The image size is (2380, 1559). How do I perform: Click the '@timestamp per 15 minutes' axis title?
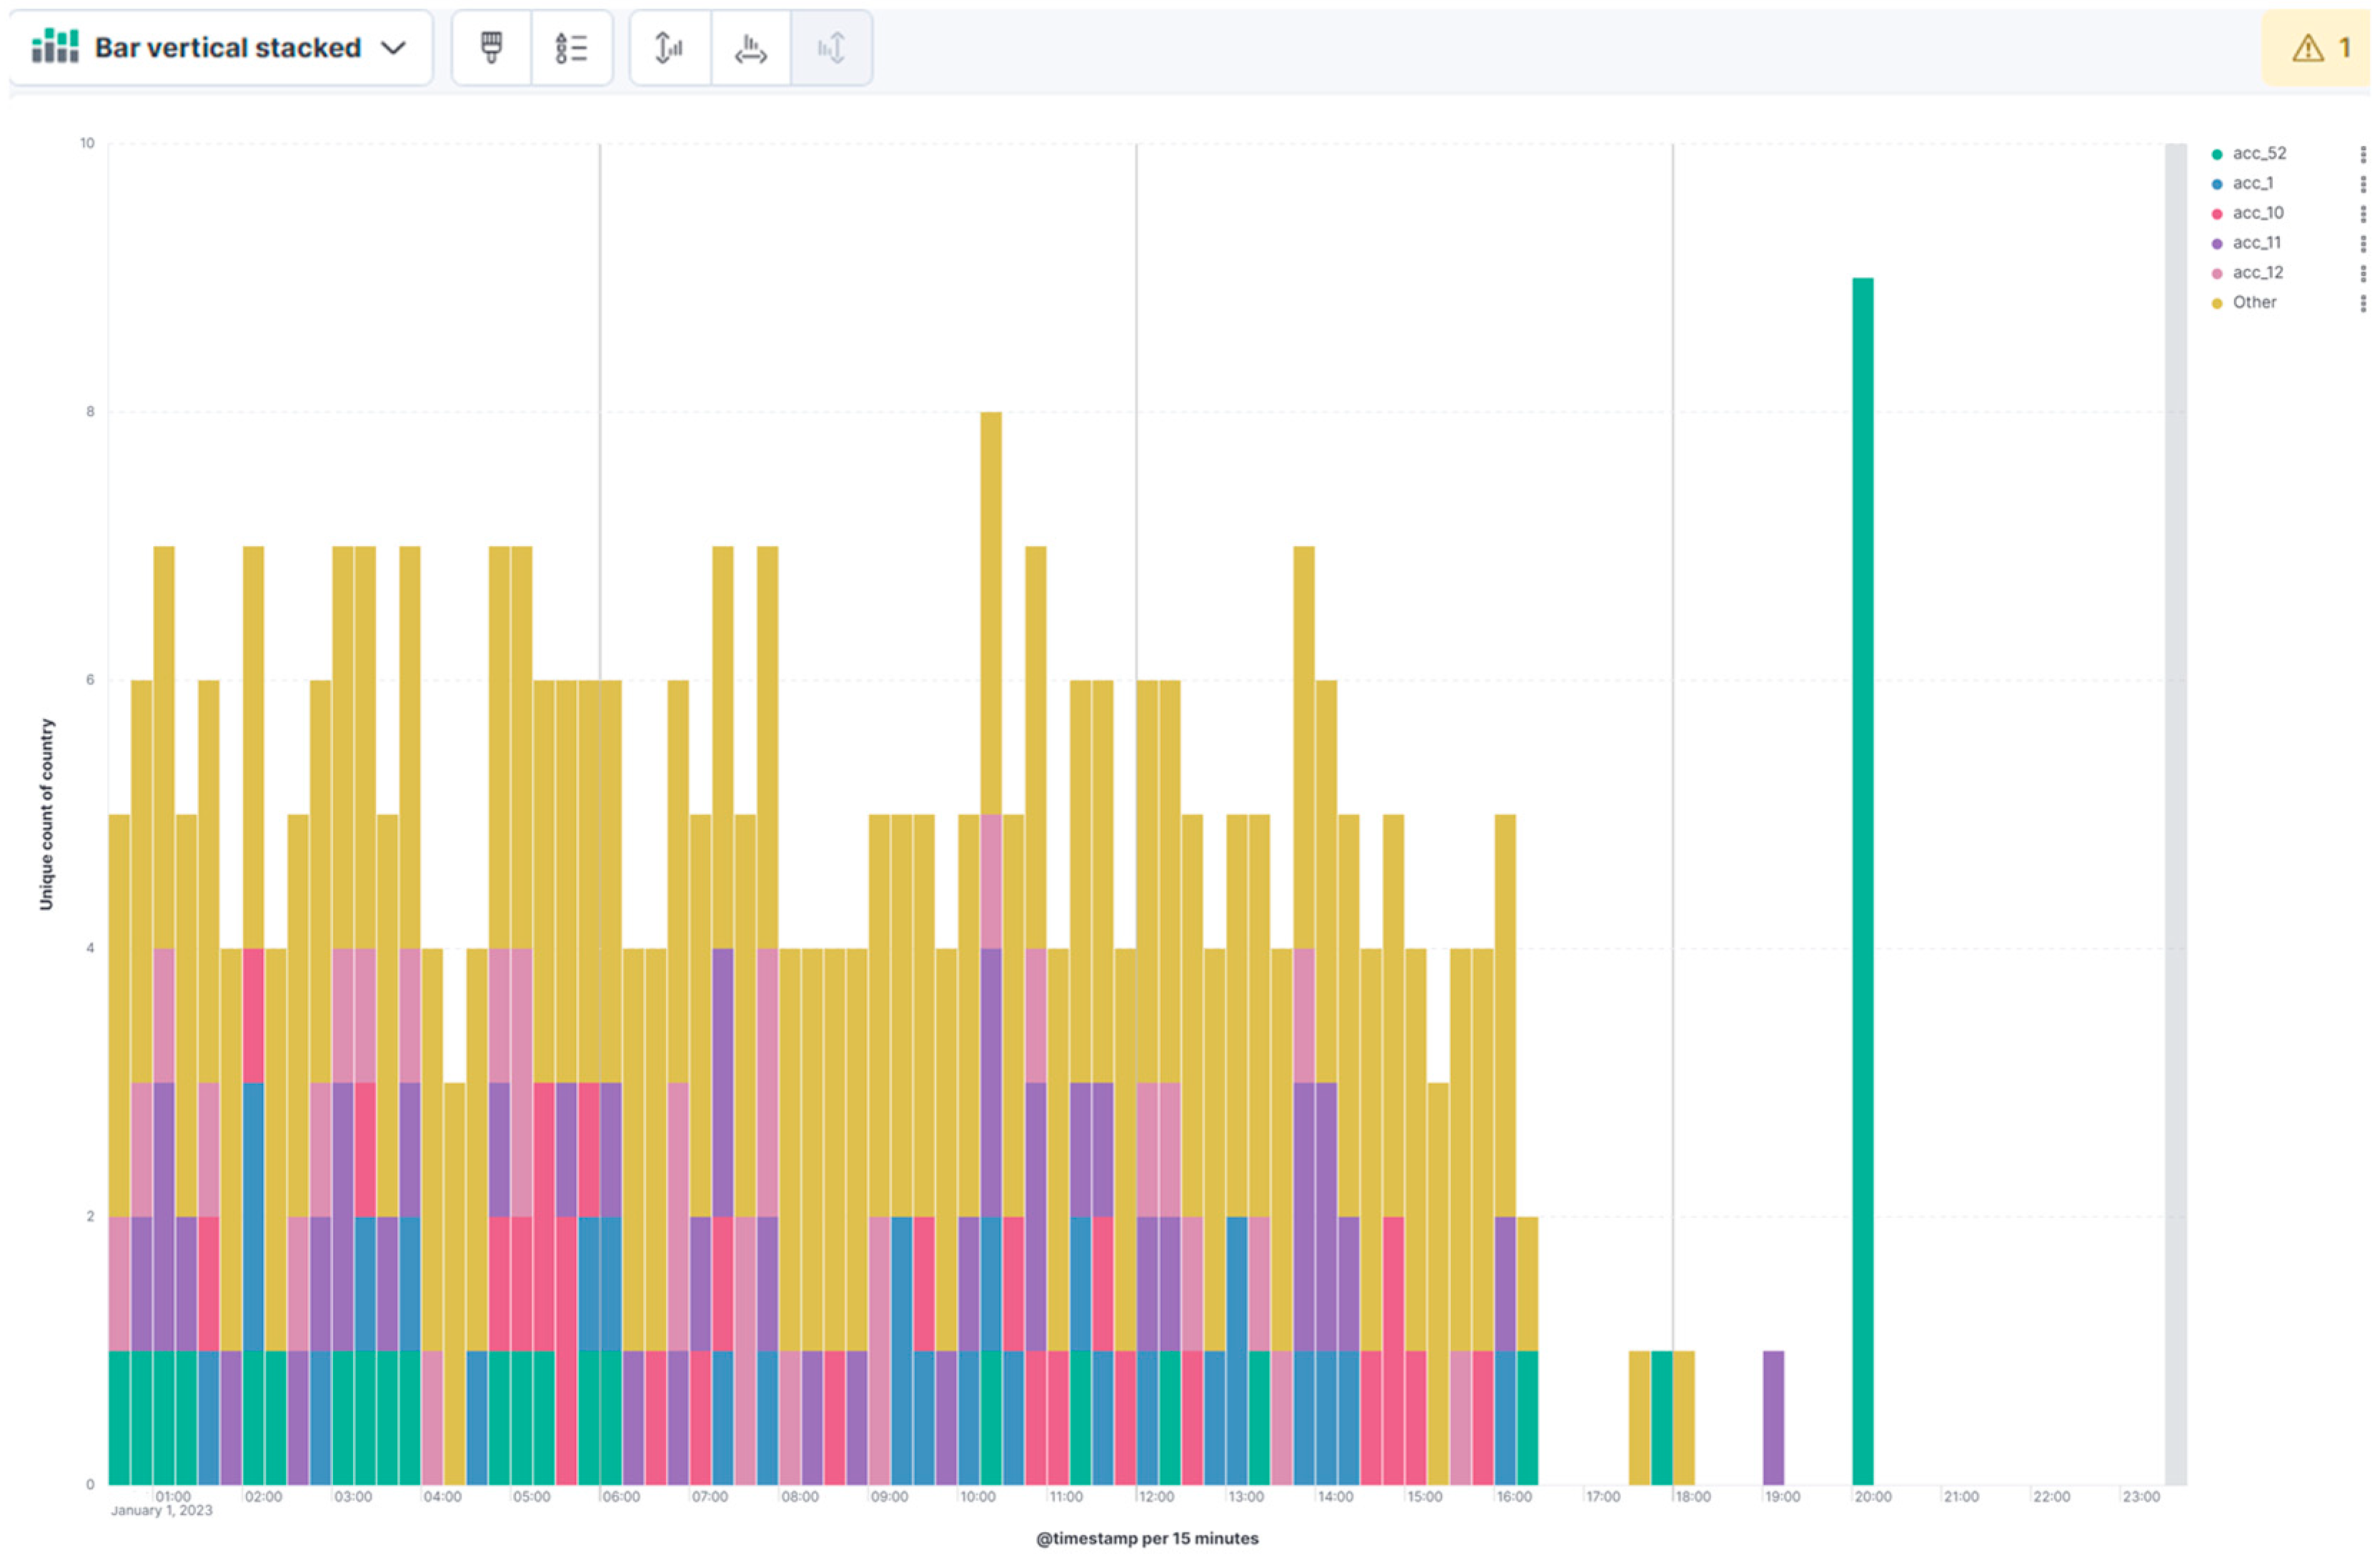tap(1147, 1538)
